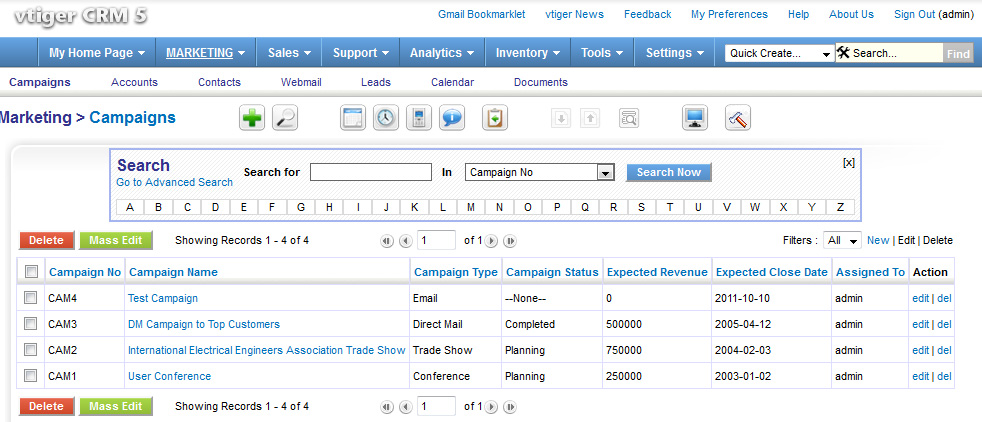Viewport: 982px width, 422px height.
Task: Select the CAM4 row checkbox
Action: coord(31,298)
